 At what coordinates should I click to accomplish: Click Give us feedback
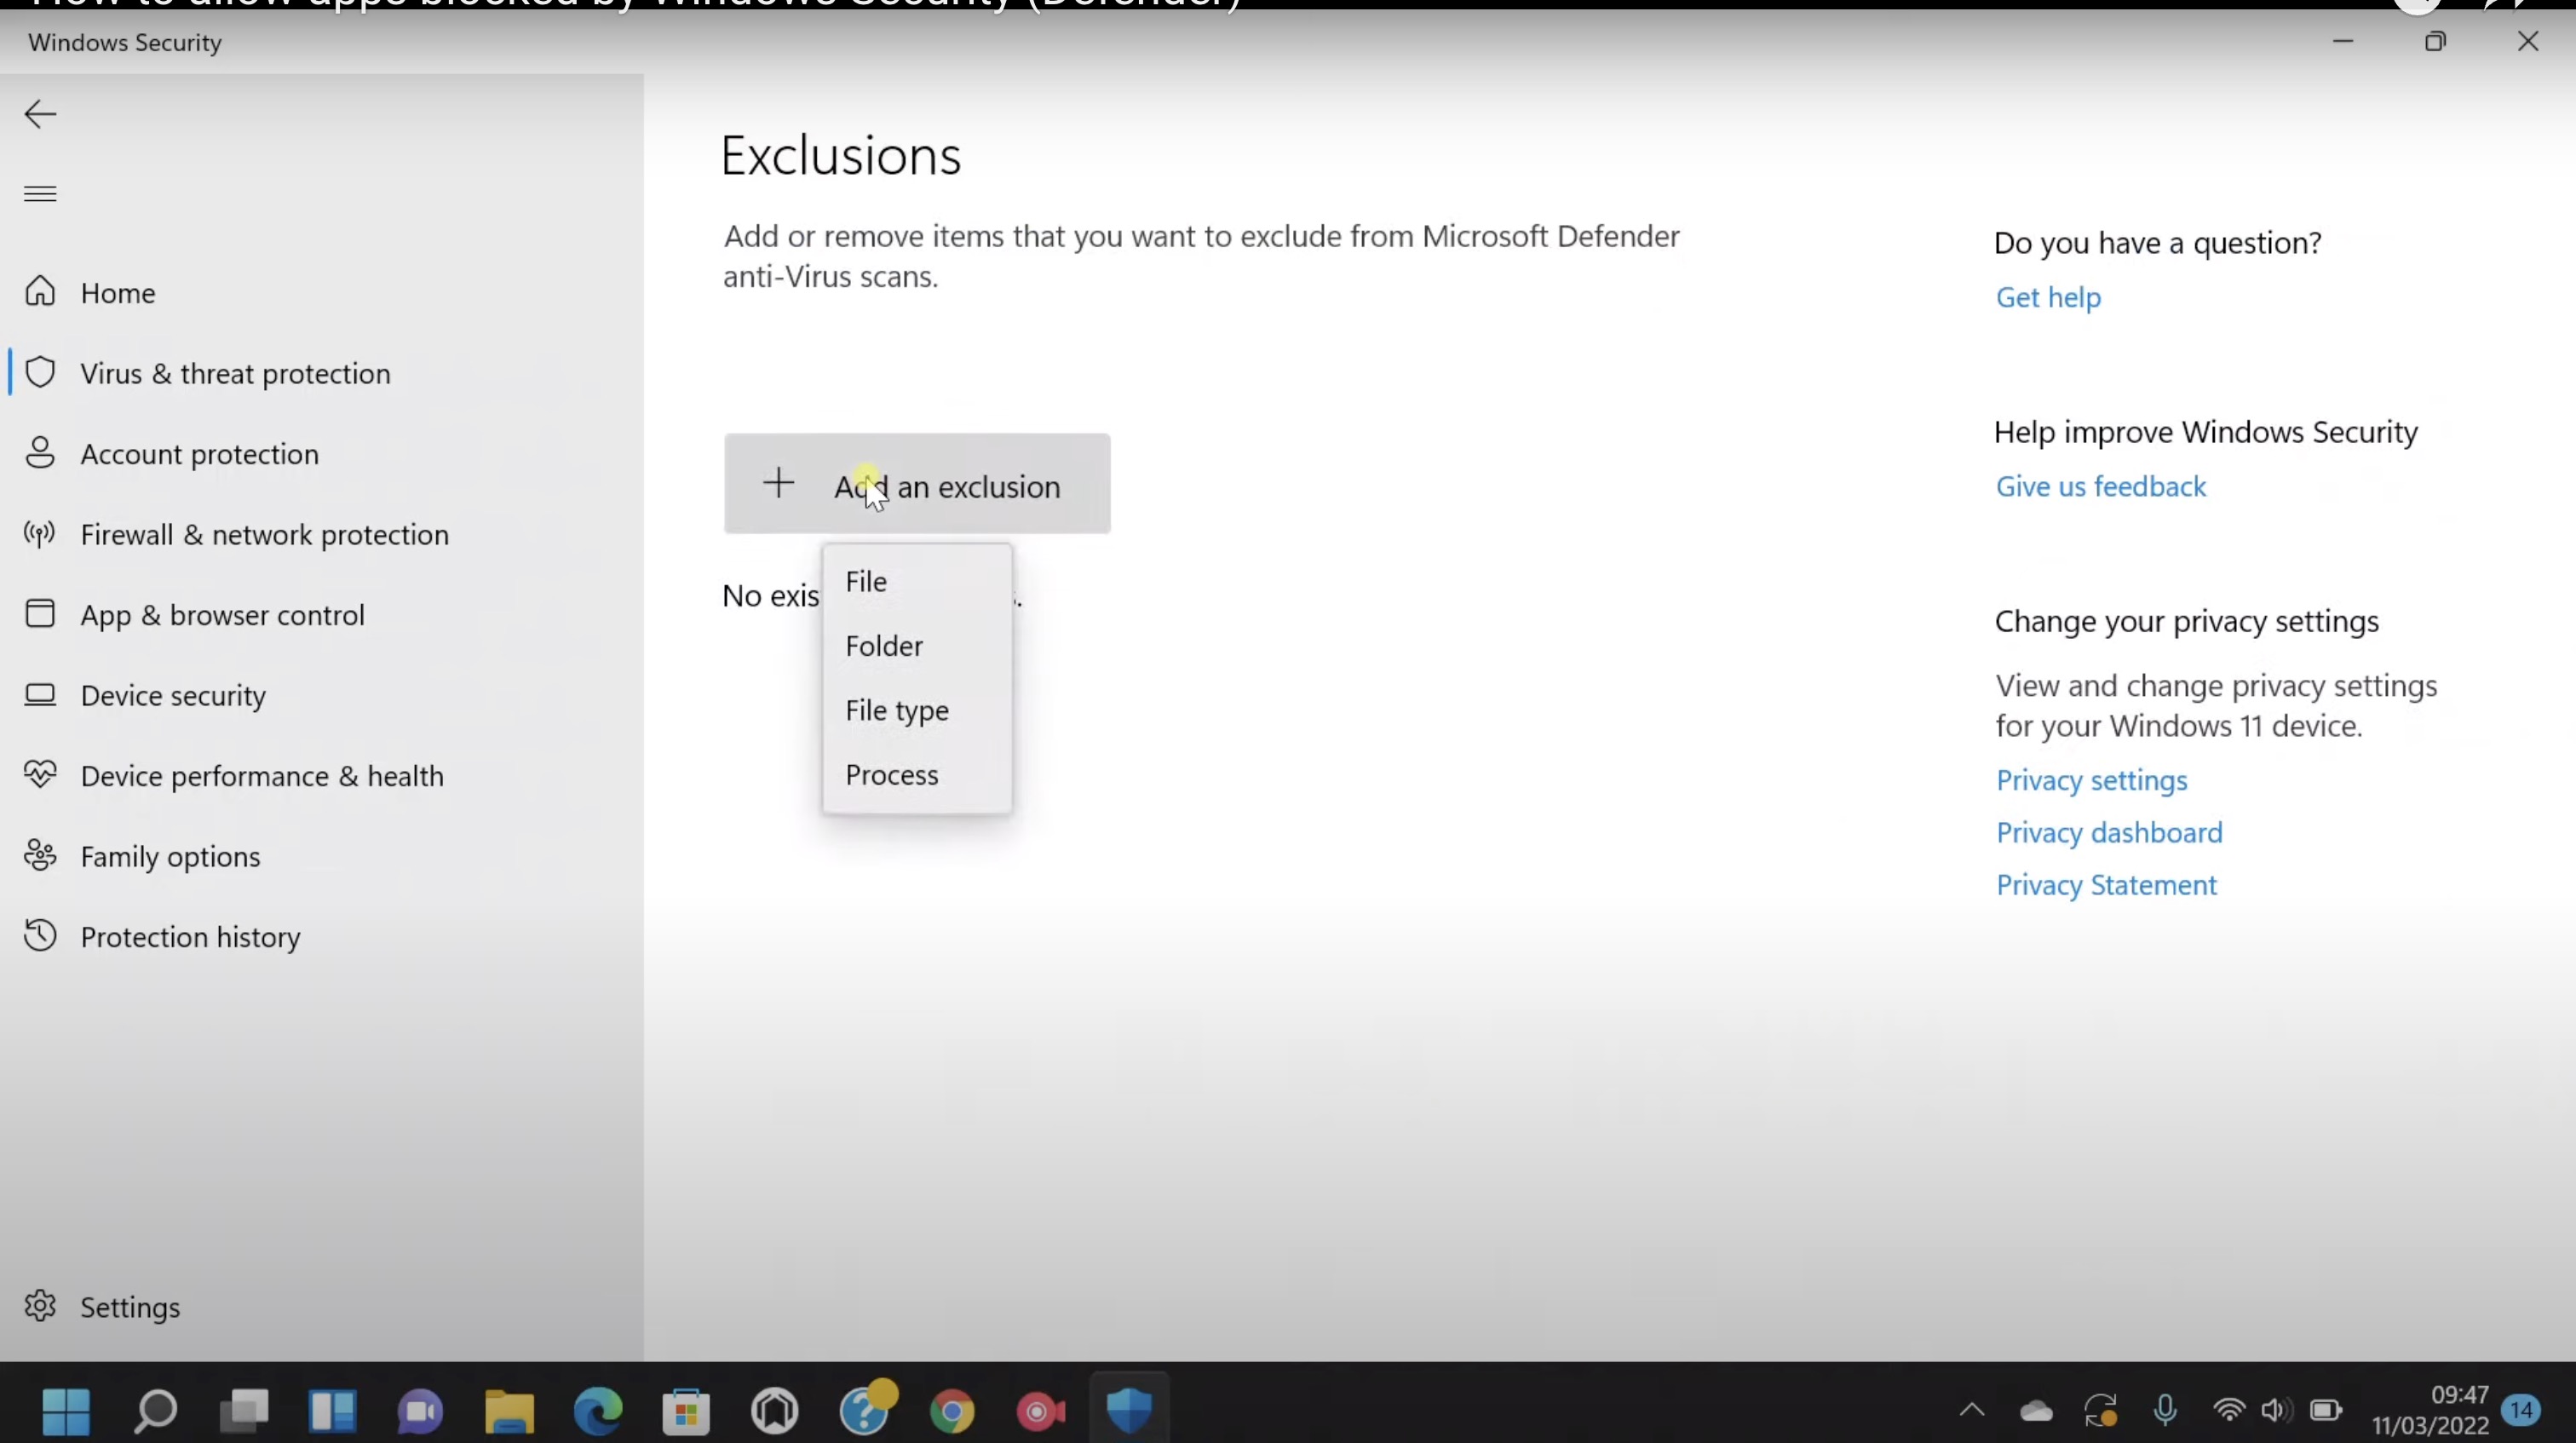pos(2101,486)
